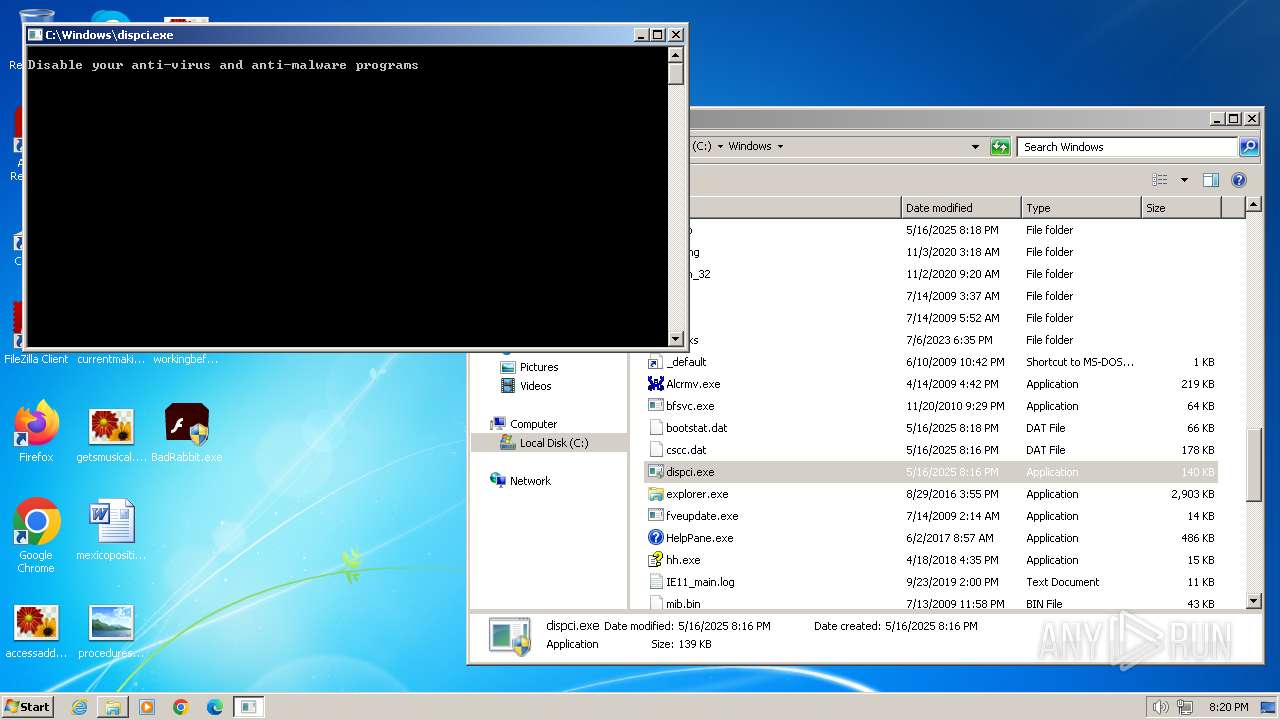
Task: Expand the Local Disk (C:) breadcrumb arrow
Action: click(720, 147)
